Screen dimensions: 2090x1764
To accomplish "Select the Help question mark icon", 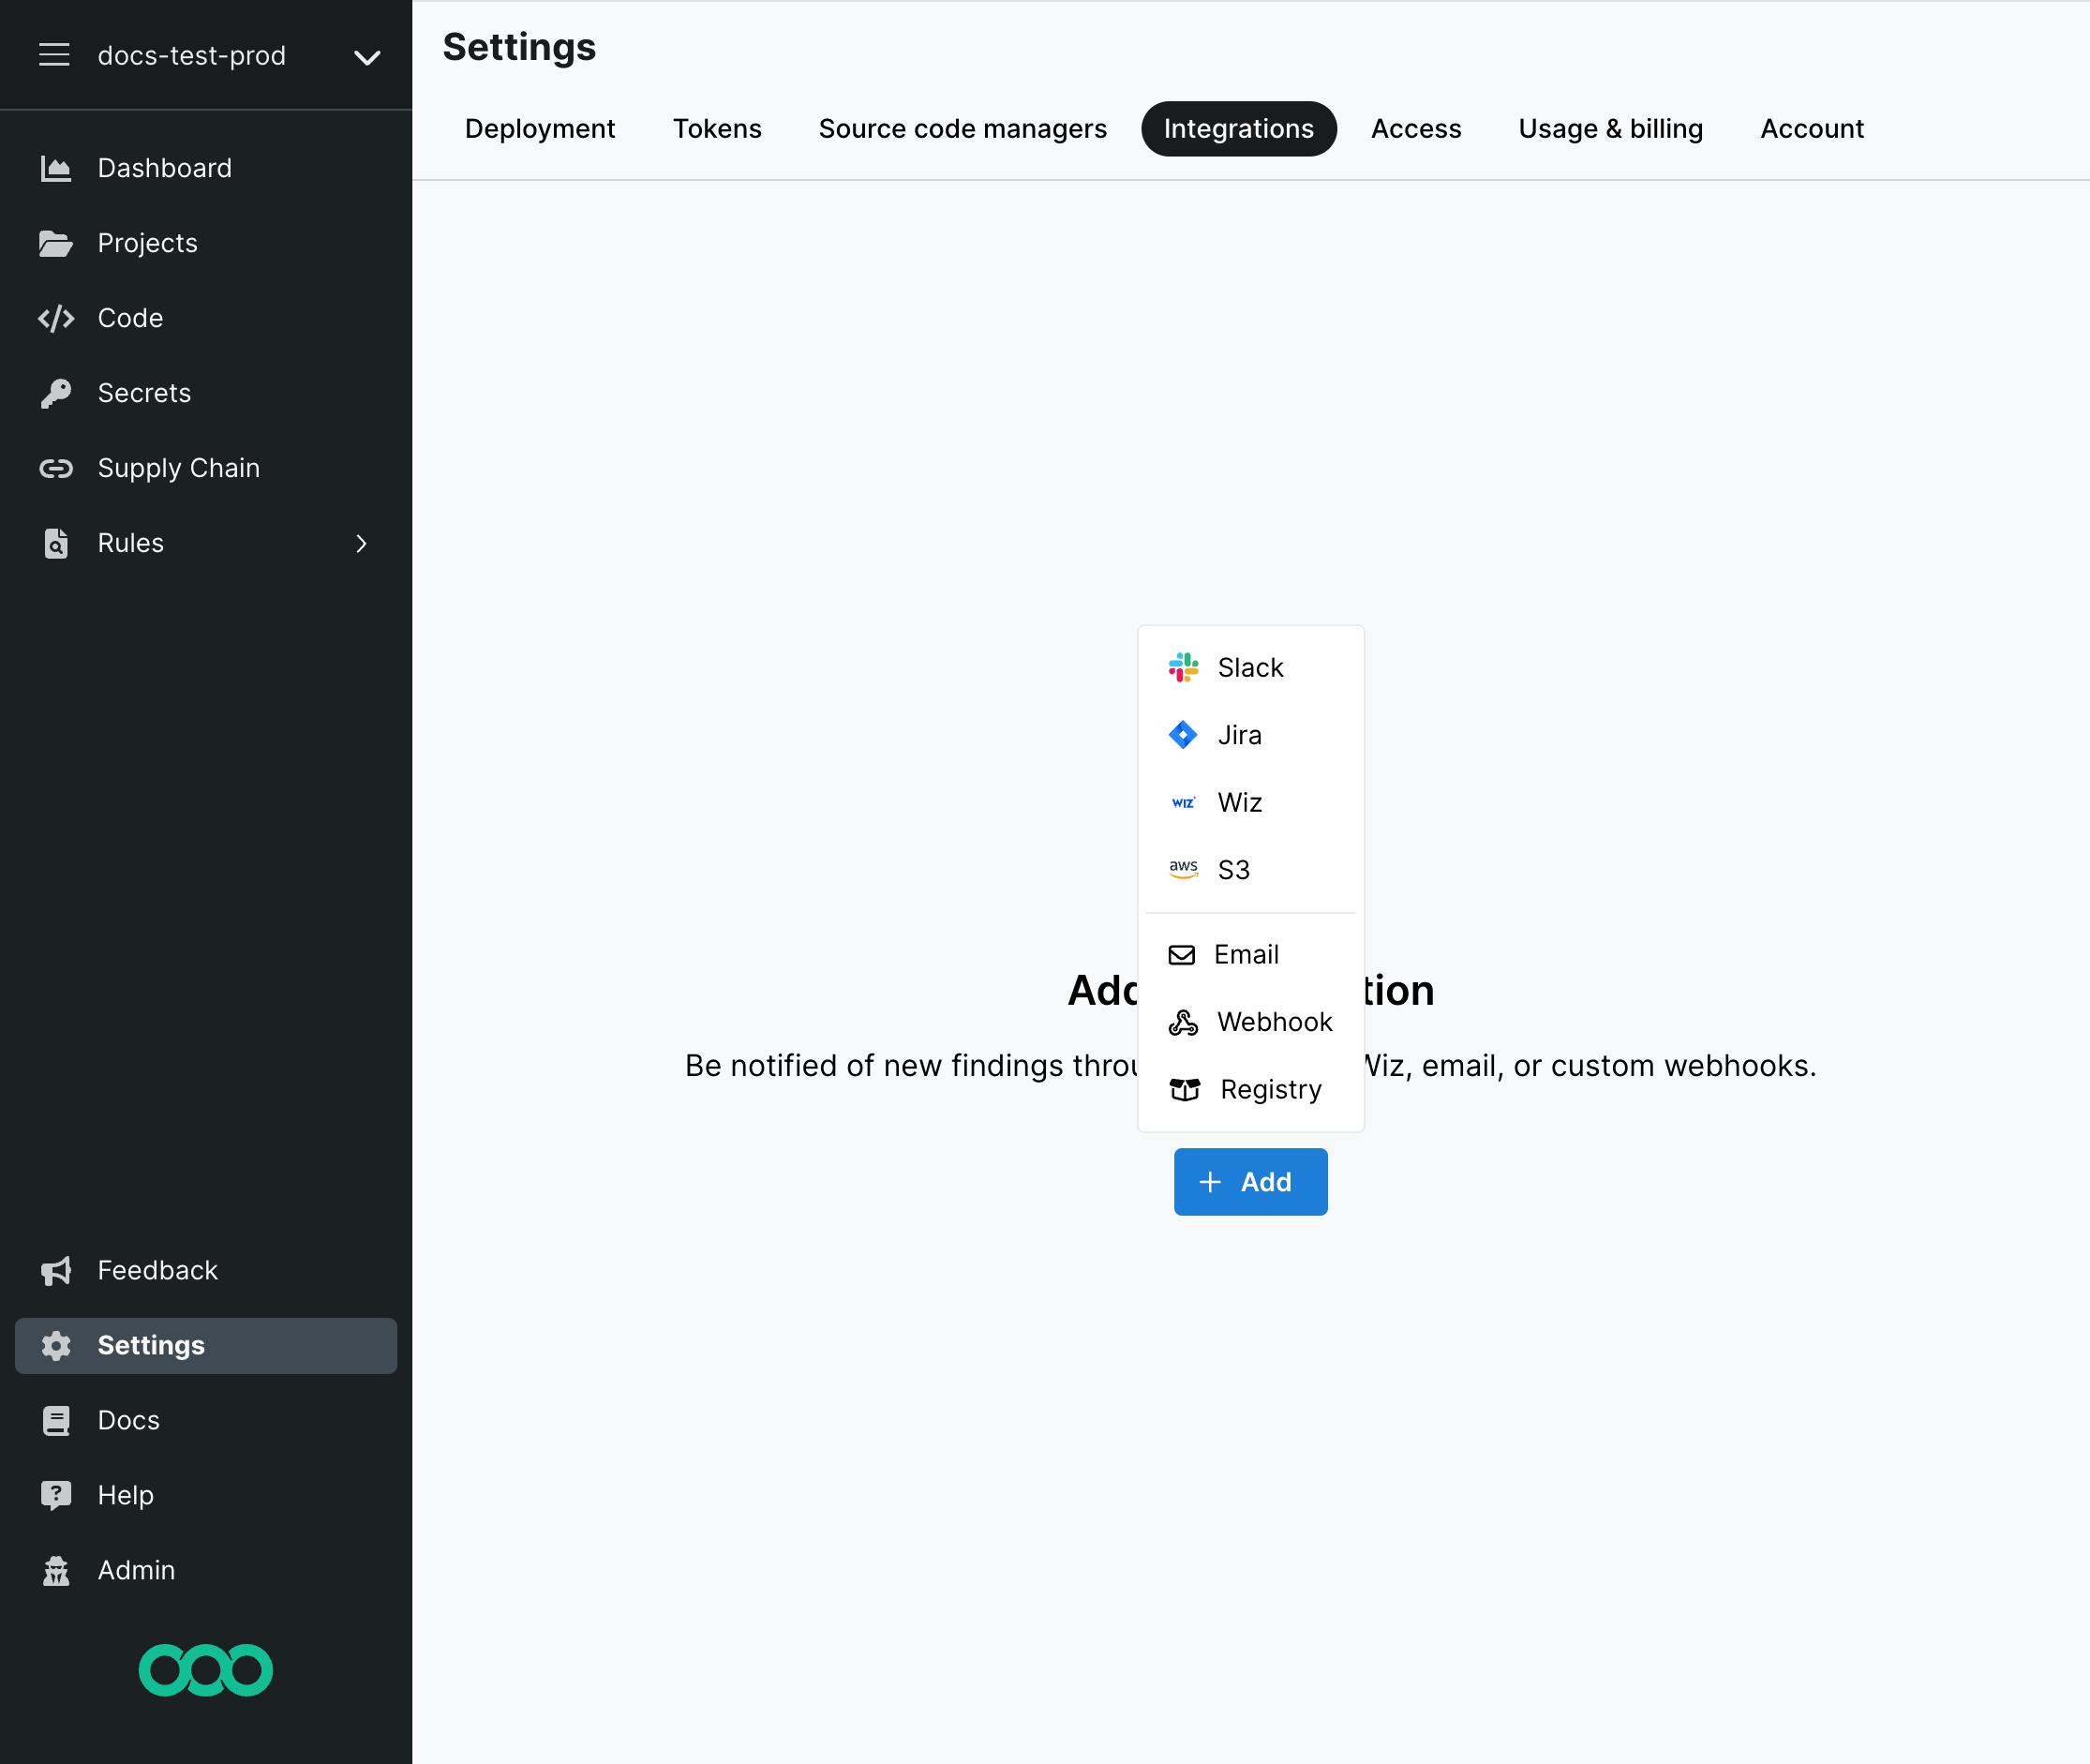I will [x=56, y=1495].
